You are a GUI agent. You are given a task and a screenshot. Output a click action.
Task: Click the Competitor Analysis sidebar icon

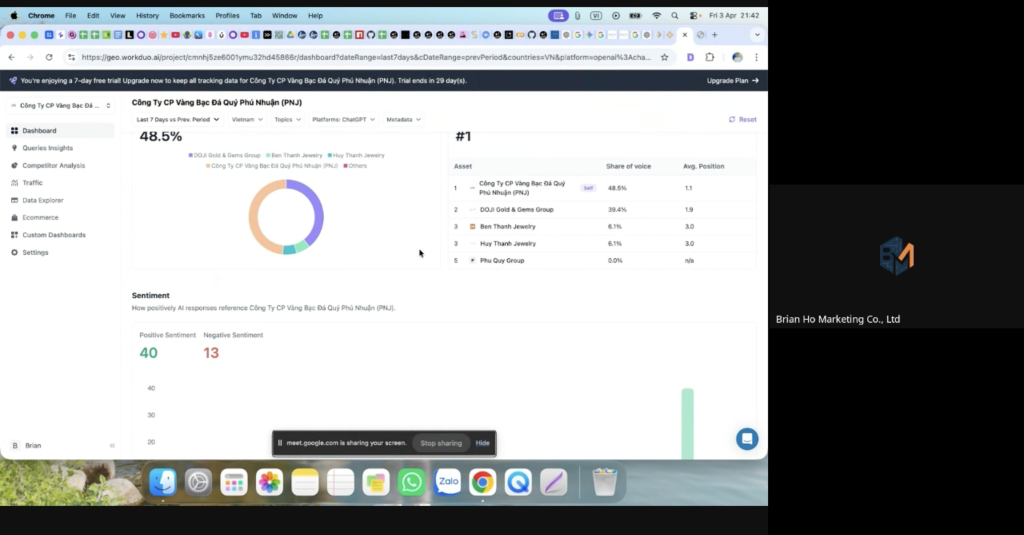14,165
